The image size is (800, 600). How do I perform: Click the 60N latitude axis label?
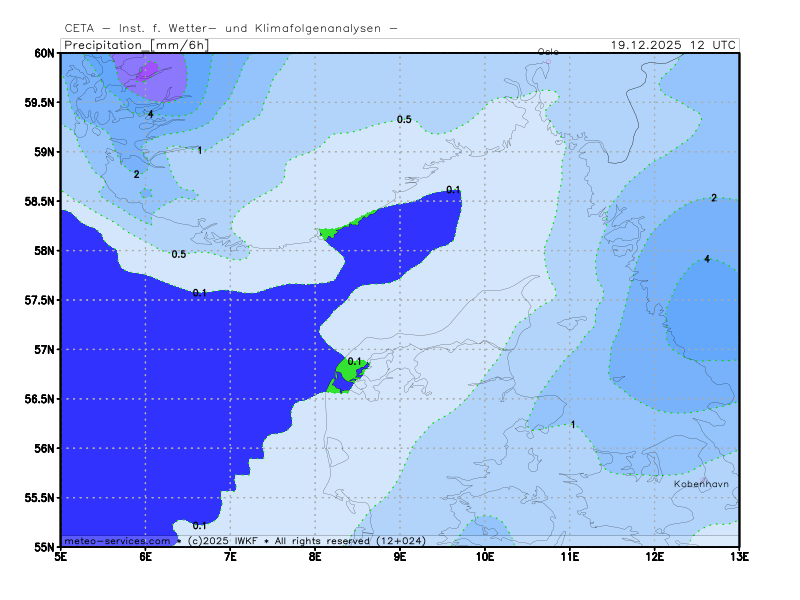tap(42, 53)
